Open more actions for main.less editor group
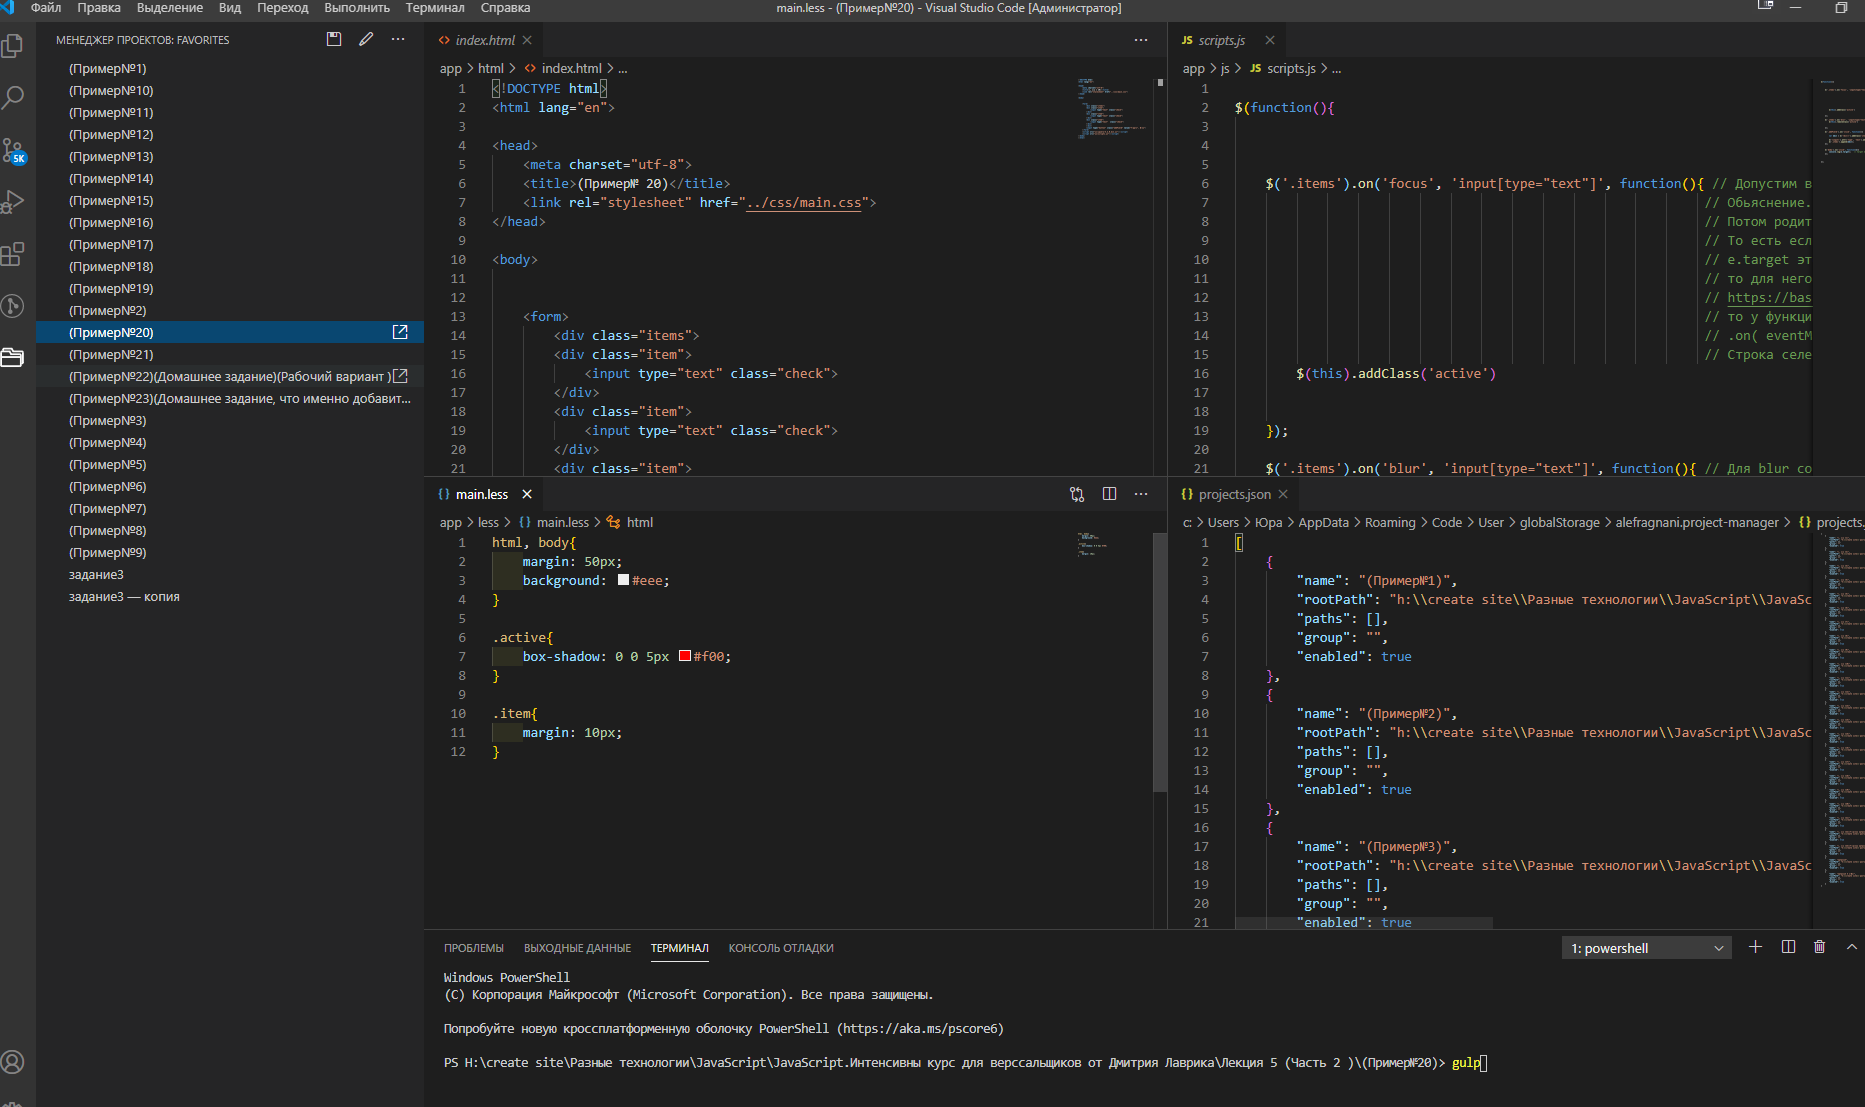This screenshot has height=1107, width=1865. click(1141, 494)
